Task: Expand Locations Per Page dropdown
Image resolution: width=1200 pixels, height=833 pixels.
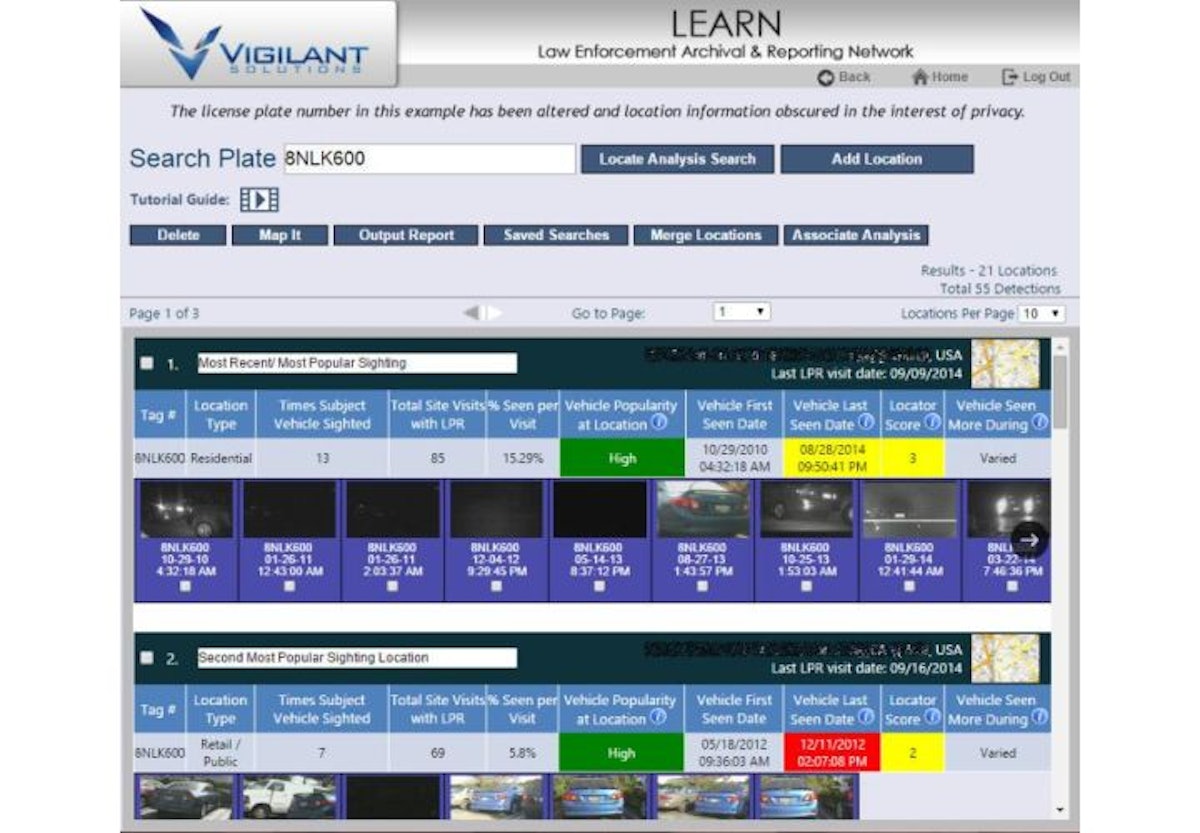Action: pos(1041,314)
